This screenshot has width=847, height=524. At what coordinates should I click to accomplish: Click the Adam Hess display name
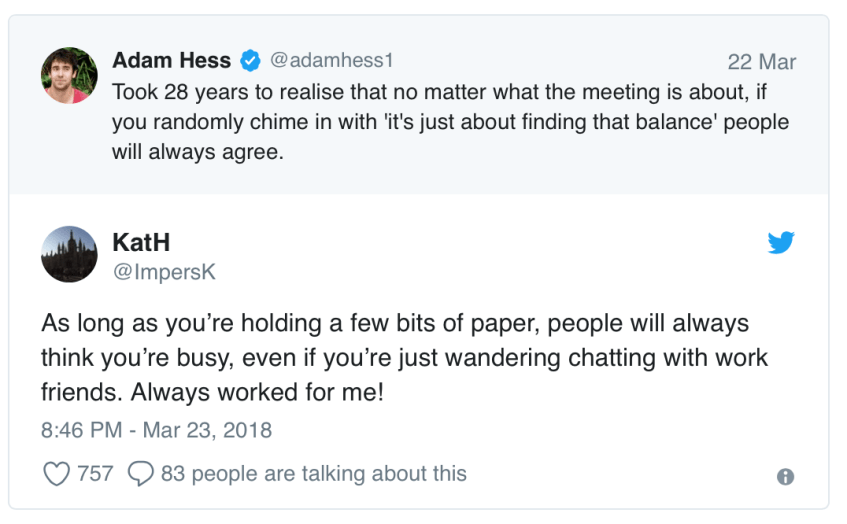171,61
